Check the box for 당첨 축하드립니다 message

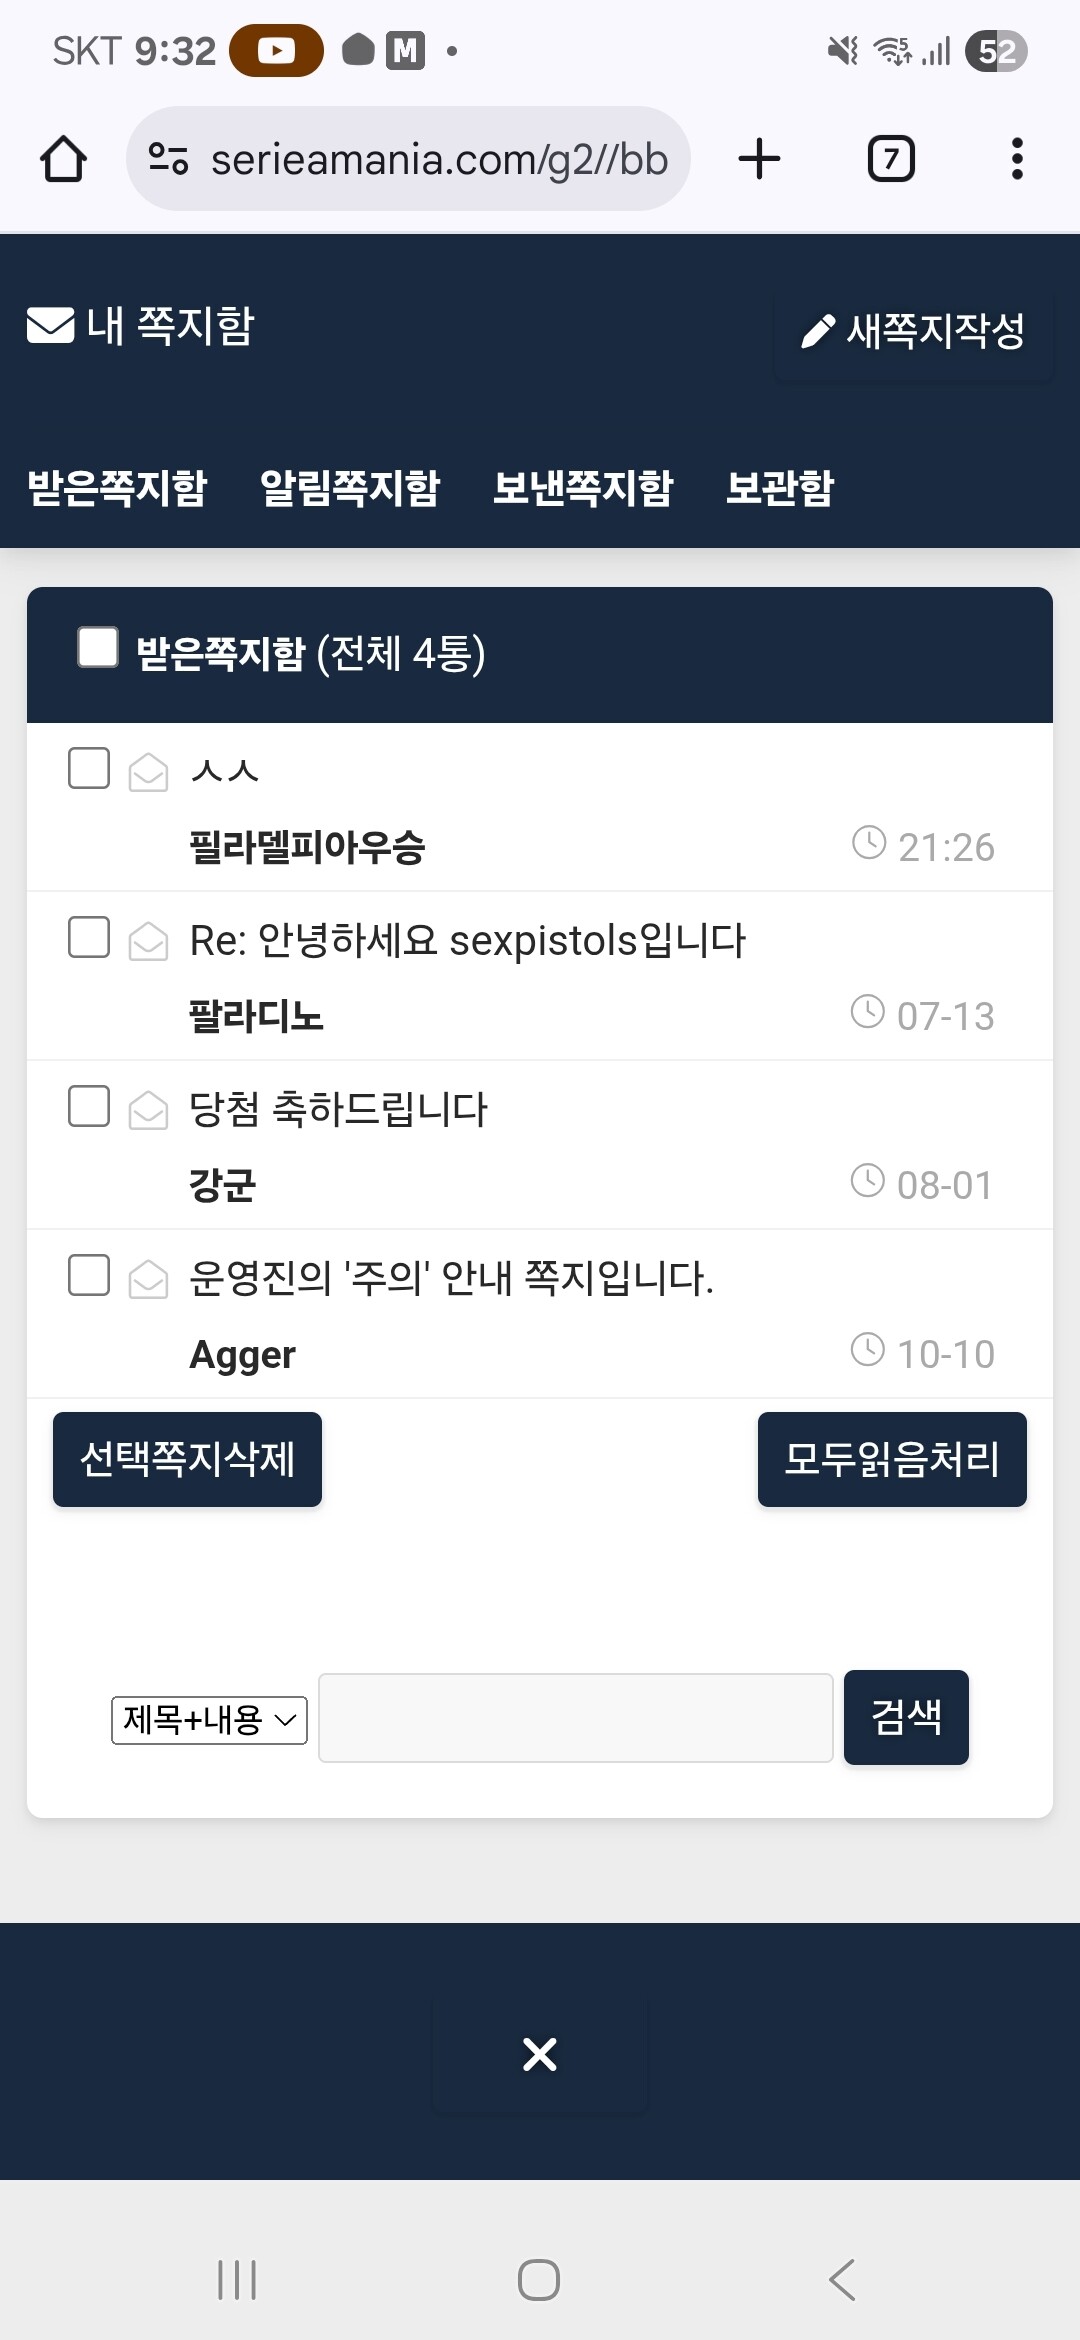[x=89, y=1106]
